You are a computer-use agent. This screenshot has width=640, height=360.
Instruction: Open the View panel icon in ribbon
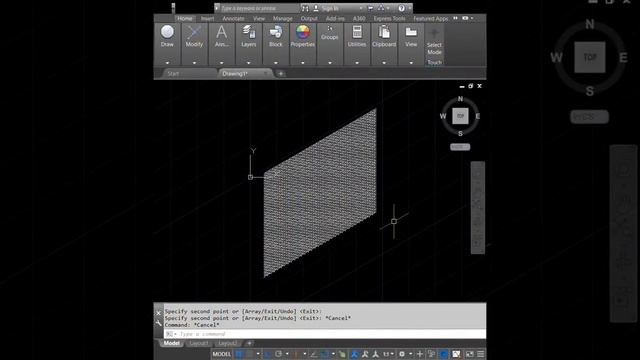[x=411, y=32]
